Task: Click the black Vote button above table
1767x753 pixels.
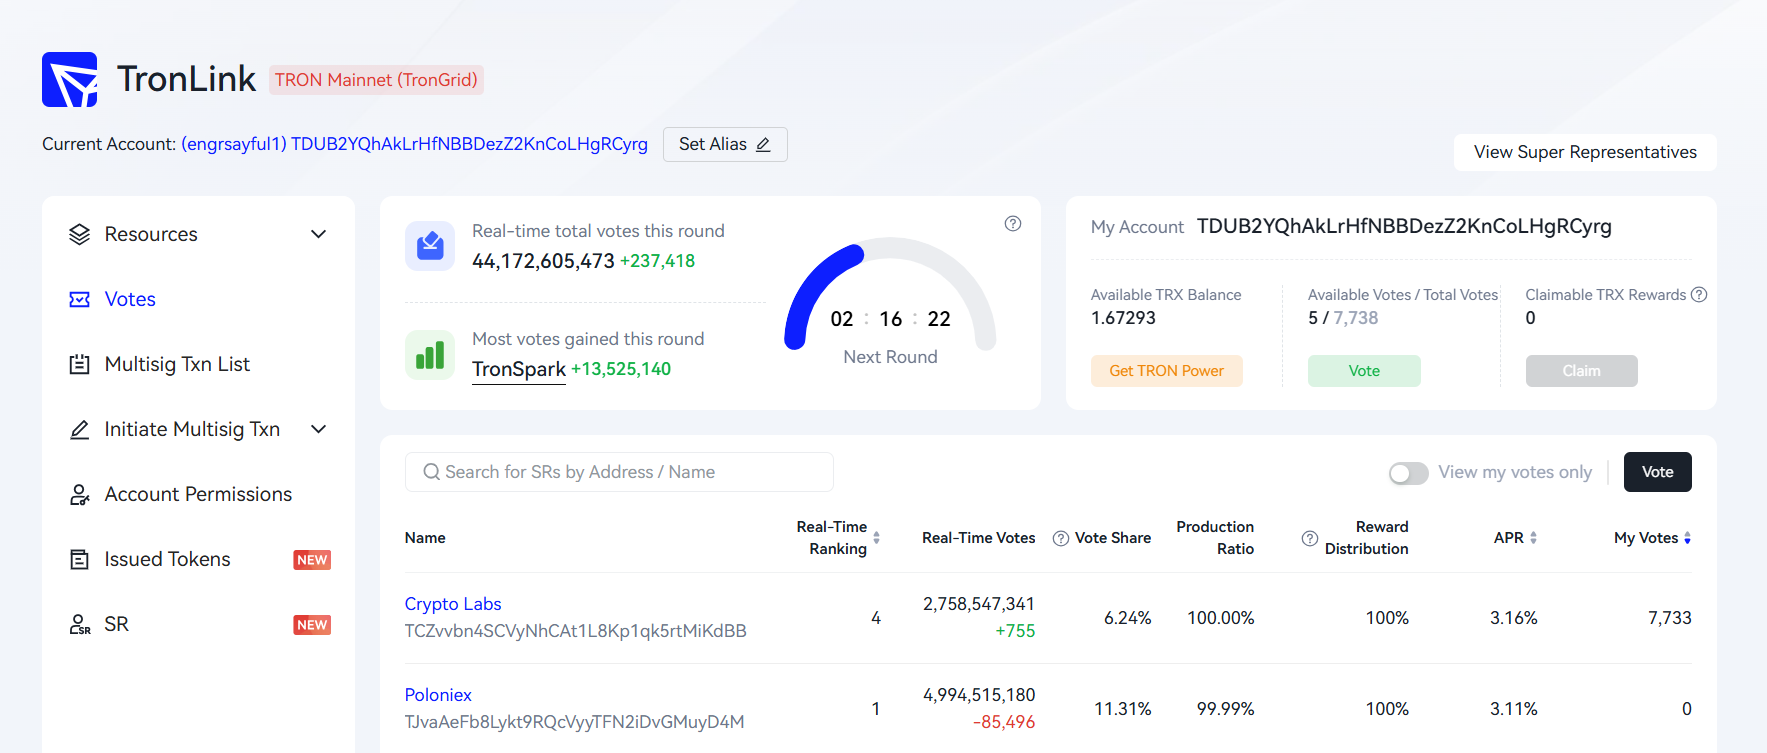Action: pos(1657,472)
